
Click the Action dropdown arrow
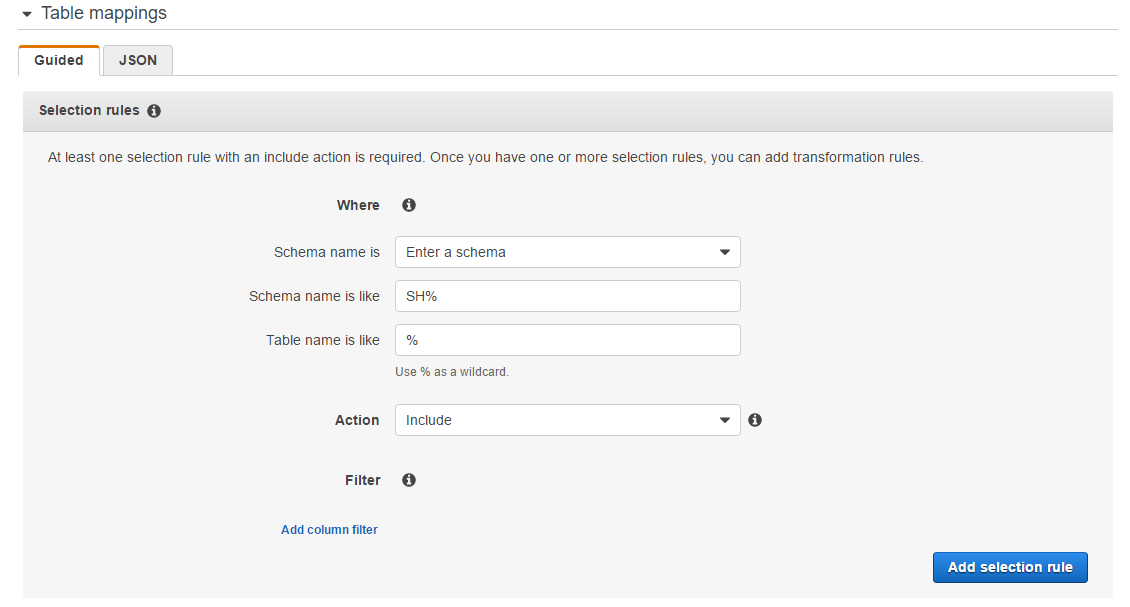click(724, 419)
